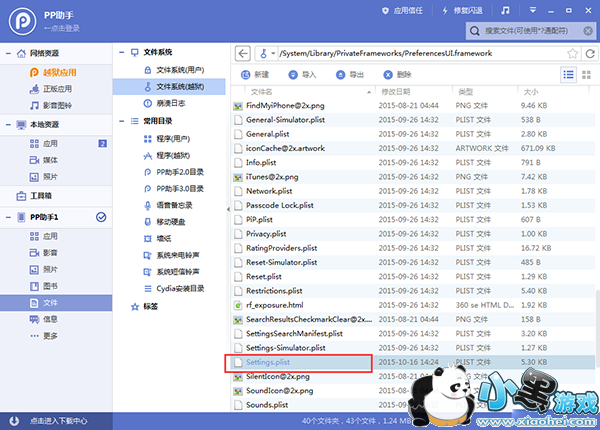Select 文件 under PP助手1 device
The image size is (600, 430).
56,303
